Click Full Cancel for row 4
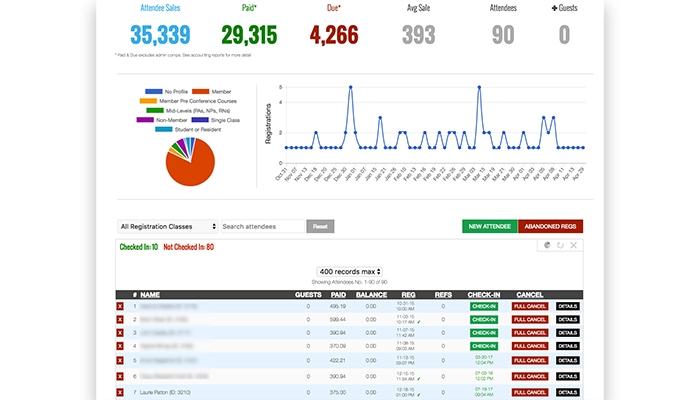The width and height of the screenshot is (700, 400). coord(530,346)
